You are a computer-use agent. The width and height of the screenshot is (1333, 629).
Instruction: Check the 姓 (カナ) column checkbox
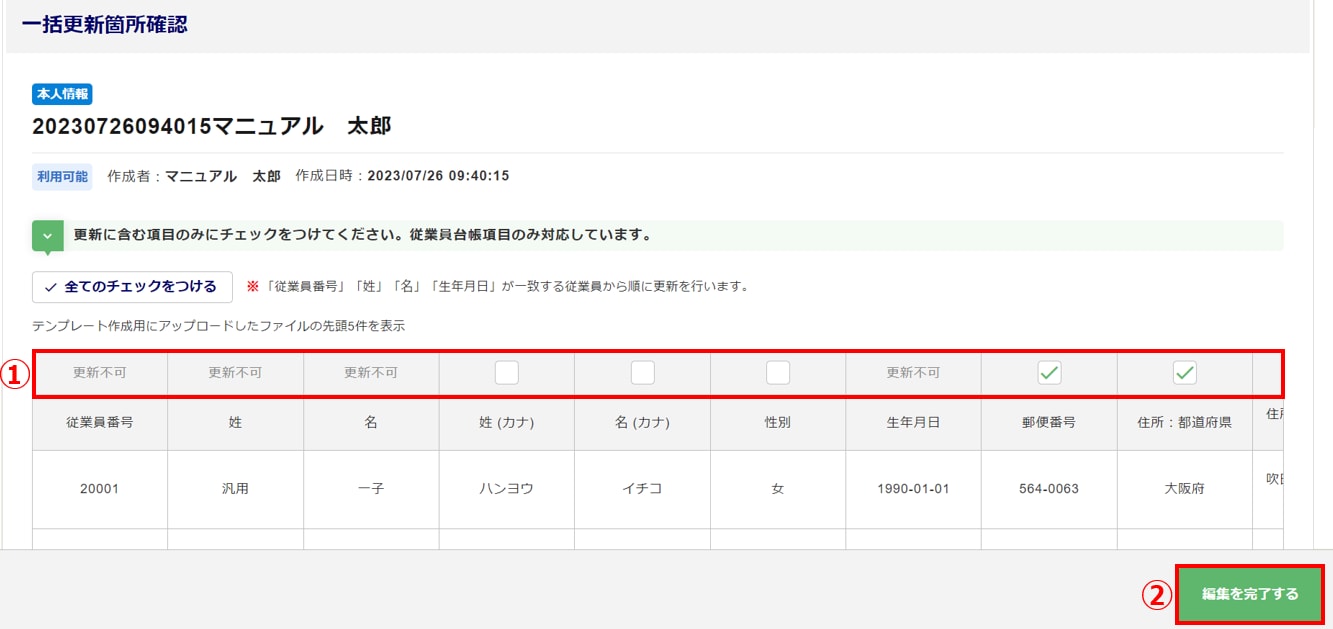coord(506,372)
